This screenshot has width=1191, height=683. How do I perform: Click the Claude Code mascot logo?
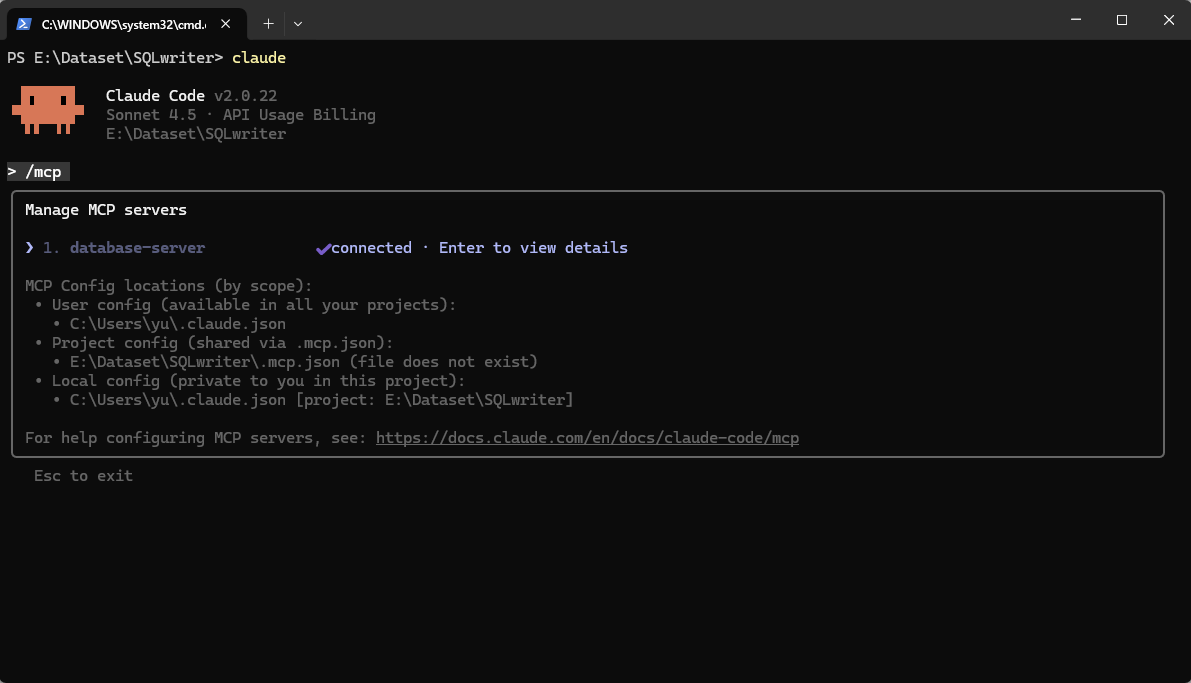click(48, 110)
